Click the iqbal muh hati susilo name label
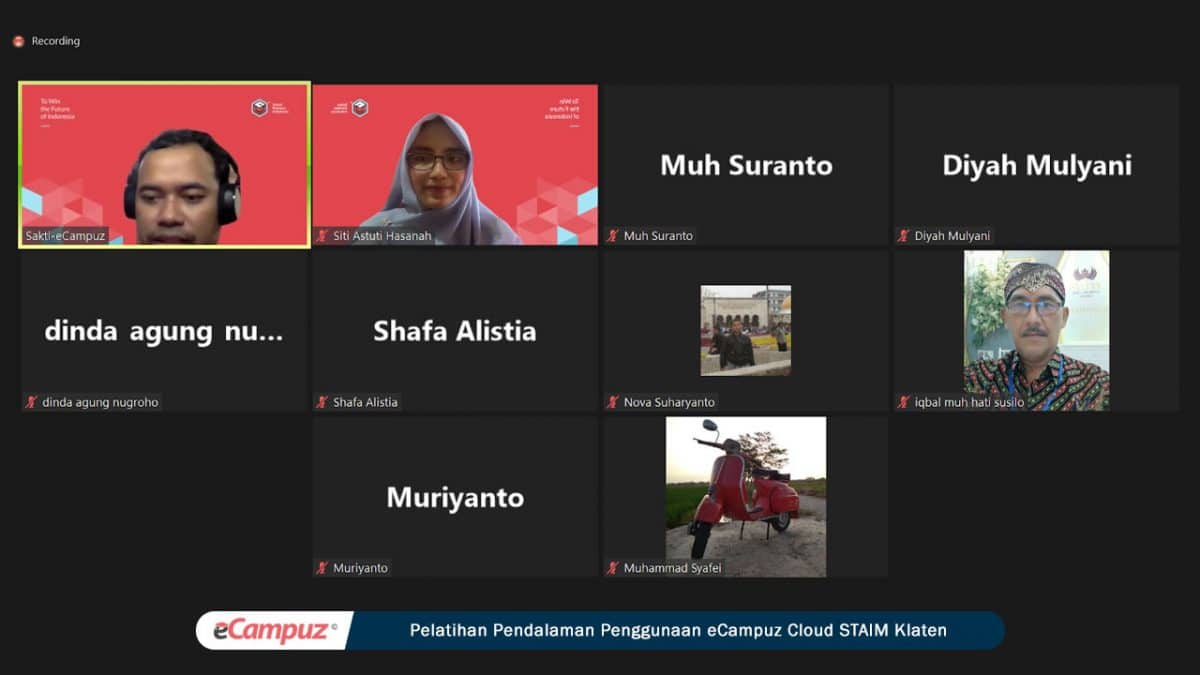 click(x=969, y=402)
